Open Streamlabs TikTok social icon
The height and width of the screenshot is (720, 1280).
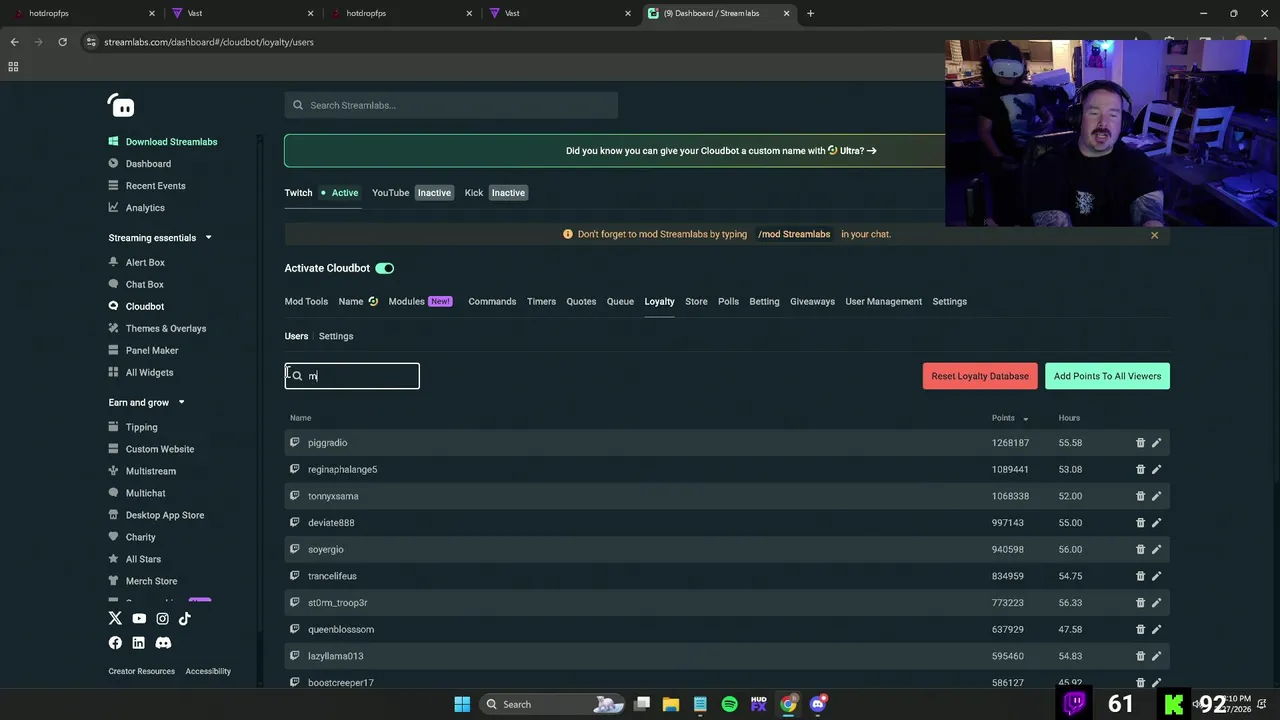point(185,618)
